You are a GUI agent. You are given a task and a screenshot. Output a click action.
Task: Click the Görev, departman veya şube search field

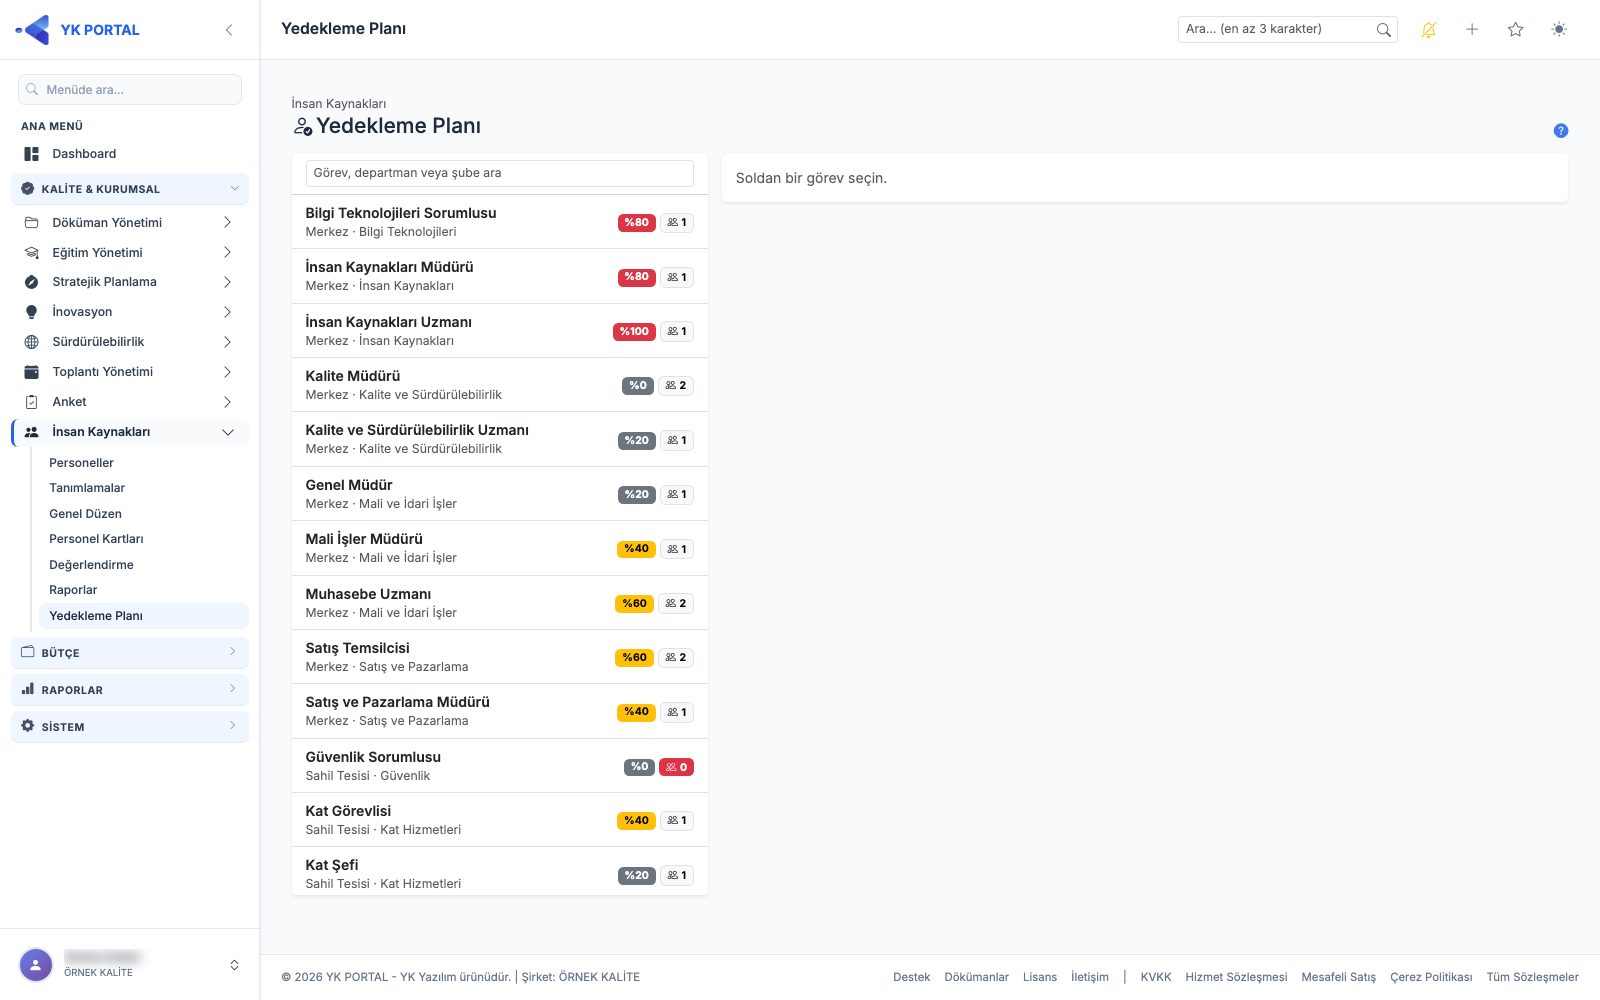(500, 173)
